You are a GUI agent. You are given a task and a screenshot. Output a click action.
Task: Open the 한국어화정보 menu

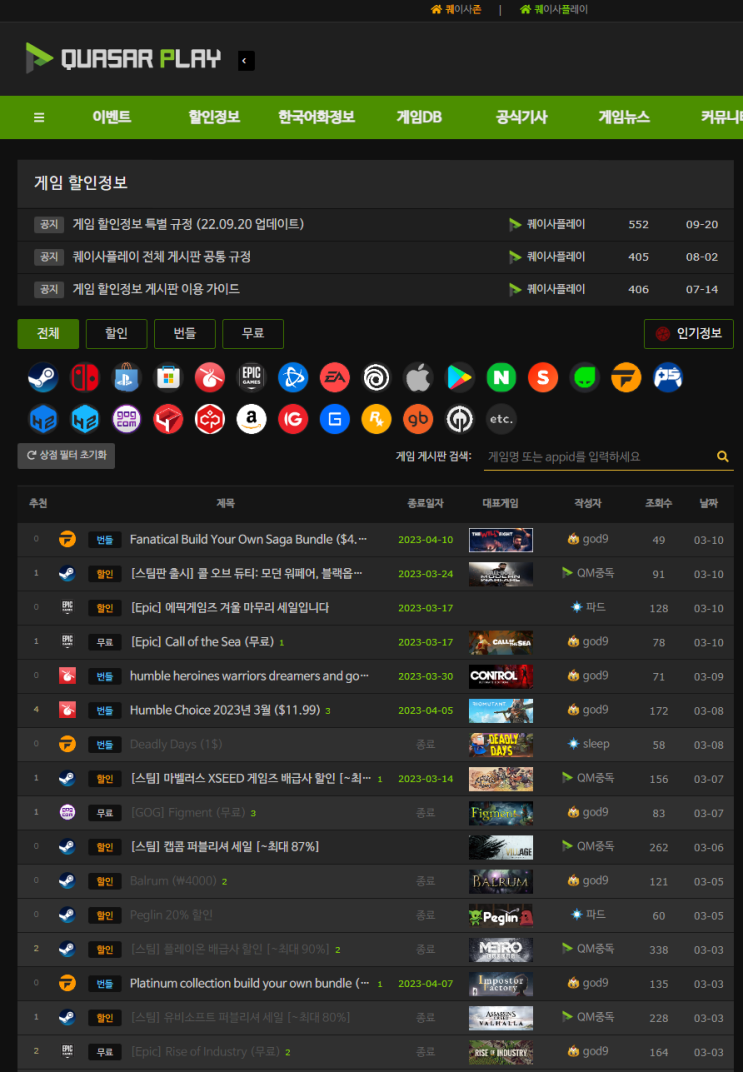click(x=316, y=118)
